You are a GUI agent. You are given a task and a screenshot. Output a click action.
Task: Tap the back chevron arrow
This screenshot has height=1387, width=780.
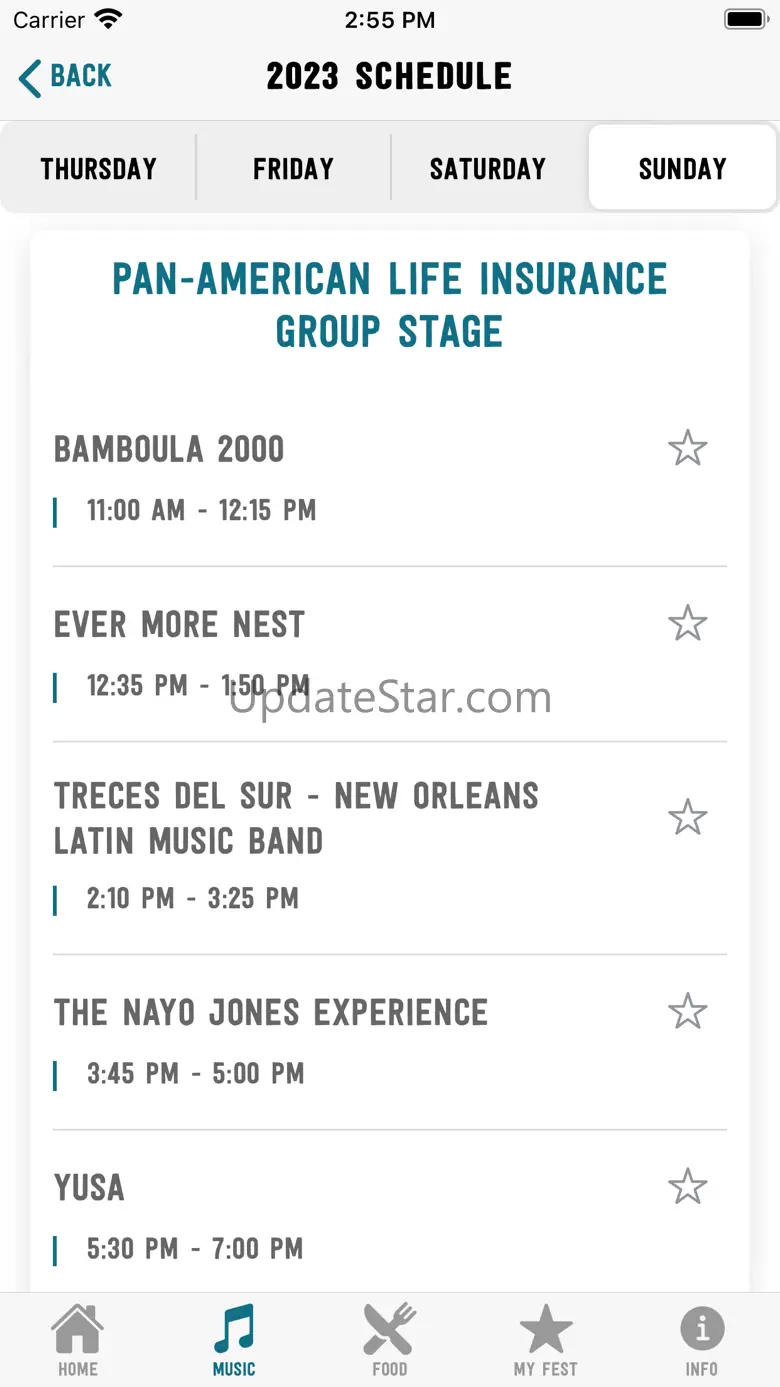pos(30,77)
